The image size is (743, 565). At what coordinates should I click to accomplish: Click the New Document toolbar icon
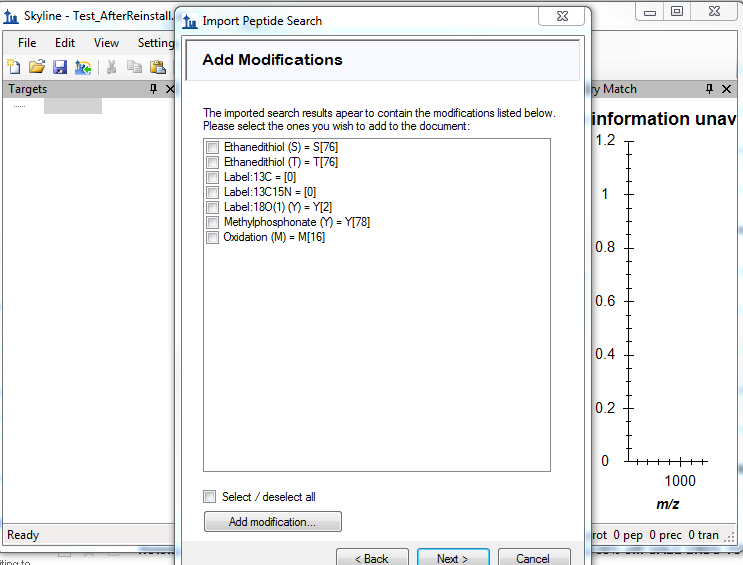tap(14, 67)
